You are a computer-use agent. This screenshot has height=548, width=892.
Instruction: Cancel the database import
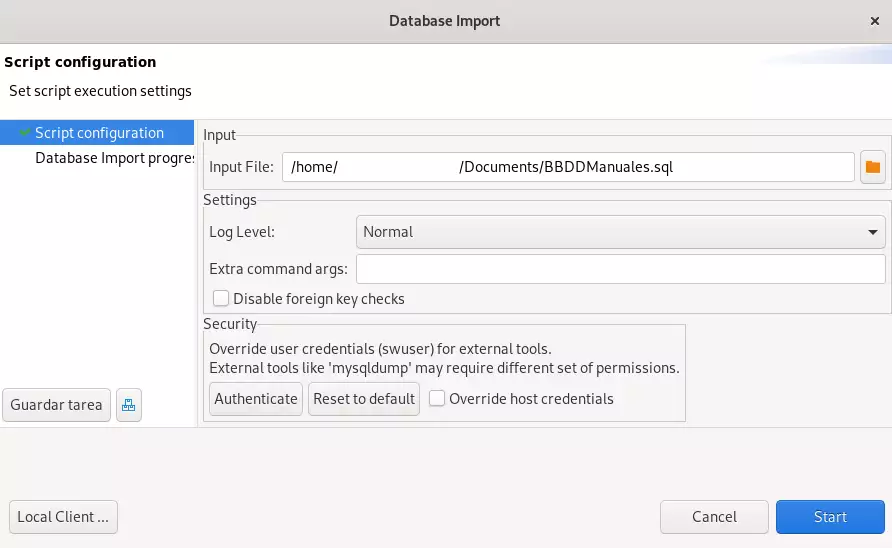[x=714, y=517]
